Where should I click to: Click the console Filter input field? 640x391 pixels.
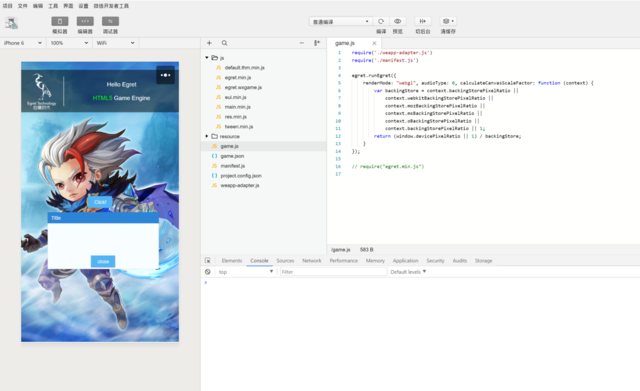(x=333, y=272)
